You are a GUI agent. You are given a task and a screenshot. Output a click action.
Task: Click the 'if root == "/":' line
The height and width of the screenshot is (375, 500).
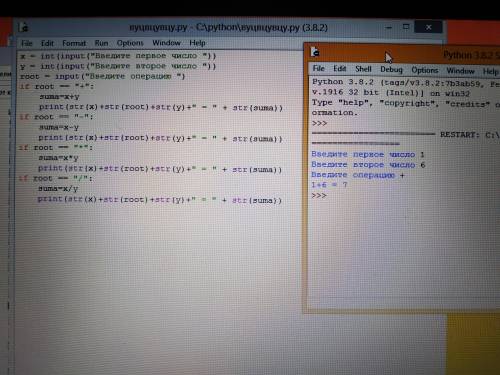click(55, 179)
